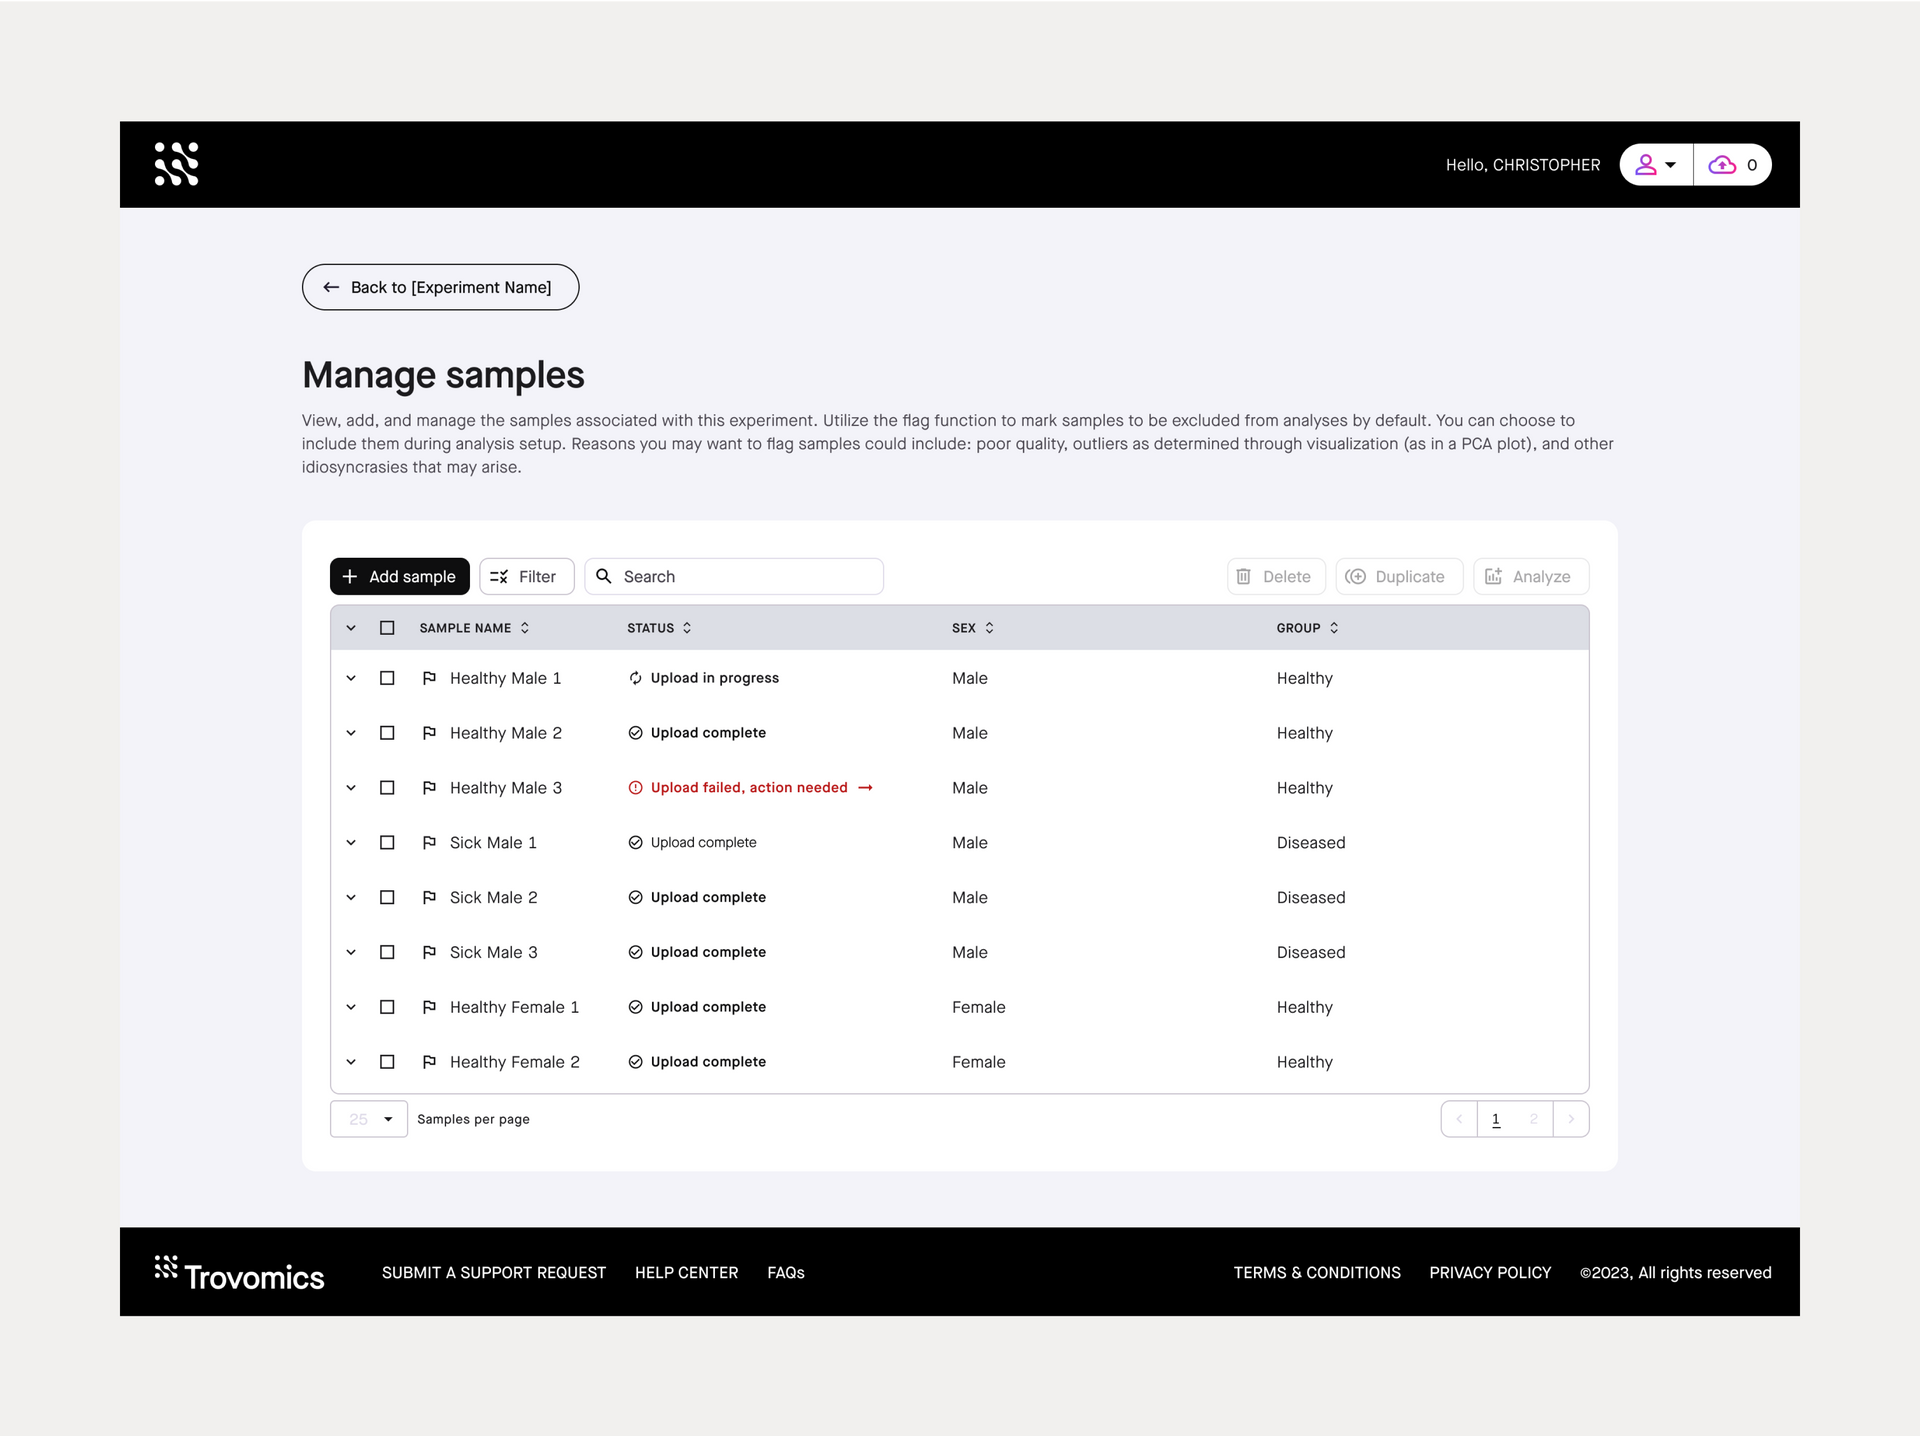Screen dimensions: 1920x1436
Task: Select page 2 in pagination
Action: tap(1534, 1119)
